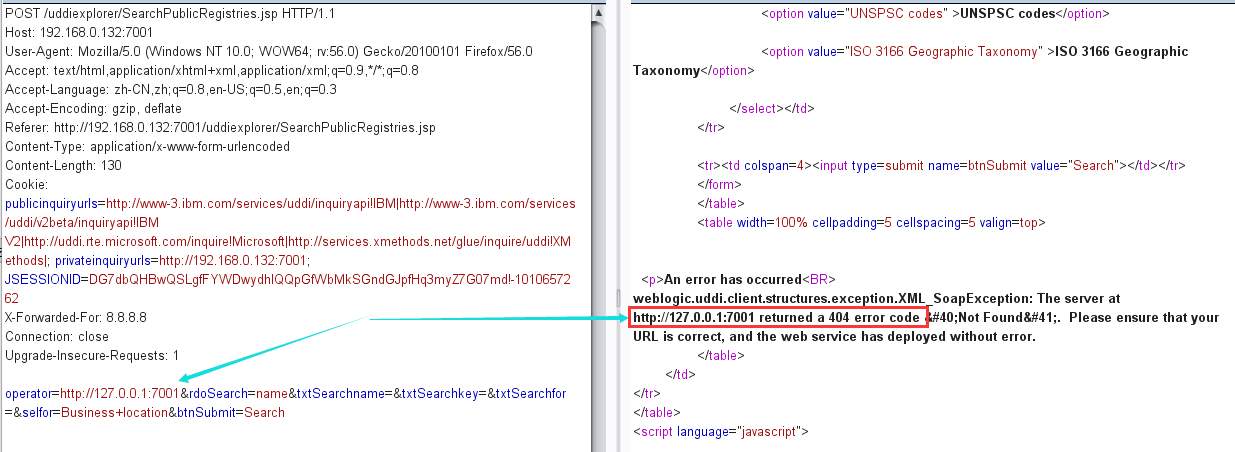Click the </form> closing tag in response

(x=717, y=184)
